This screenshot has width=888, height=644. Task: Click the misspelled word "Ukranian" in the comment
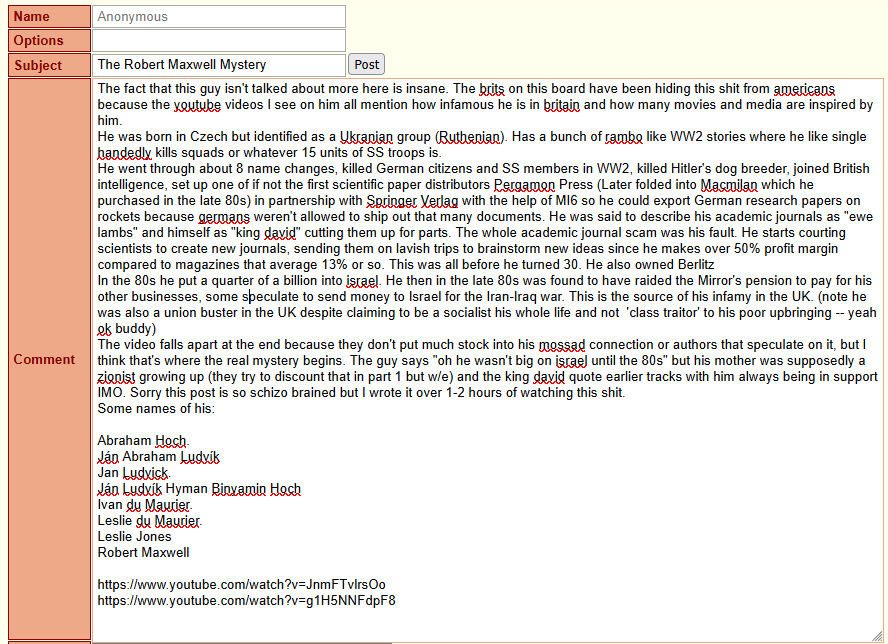pyautogui.click(x=366, y=137)
